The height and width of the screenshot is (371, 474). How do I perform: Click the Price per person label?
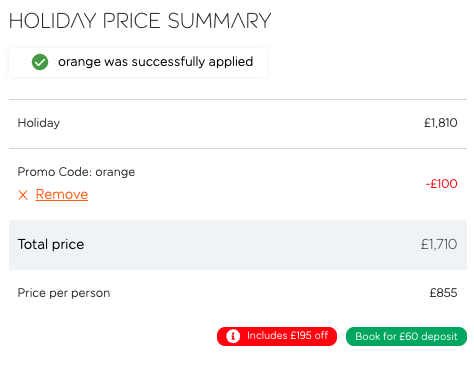[64, 293]
